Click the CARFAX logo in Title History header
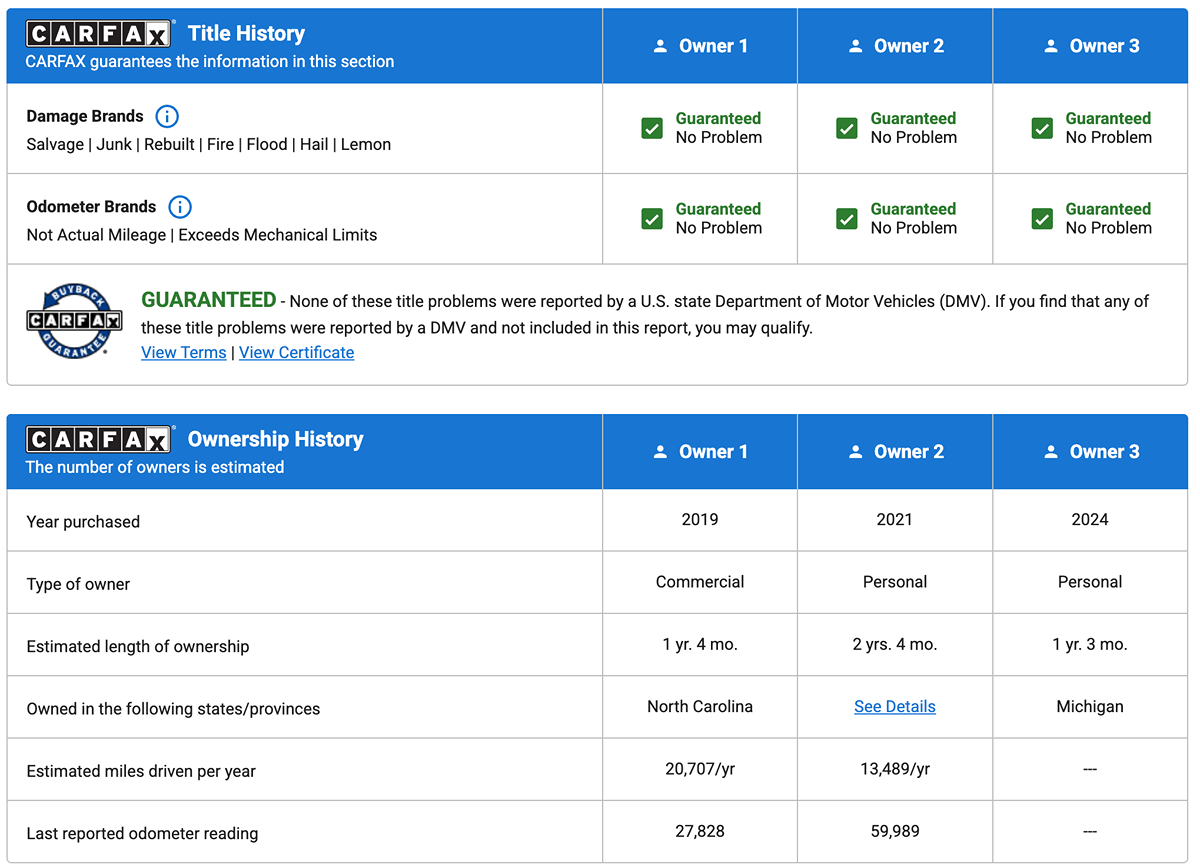Image resolution: width=1200 pixels, height=868 pixels. click(x=100, y=34)
